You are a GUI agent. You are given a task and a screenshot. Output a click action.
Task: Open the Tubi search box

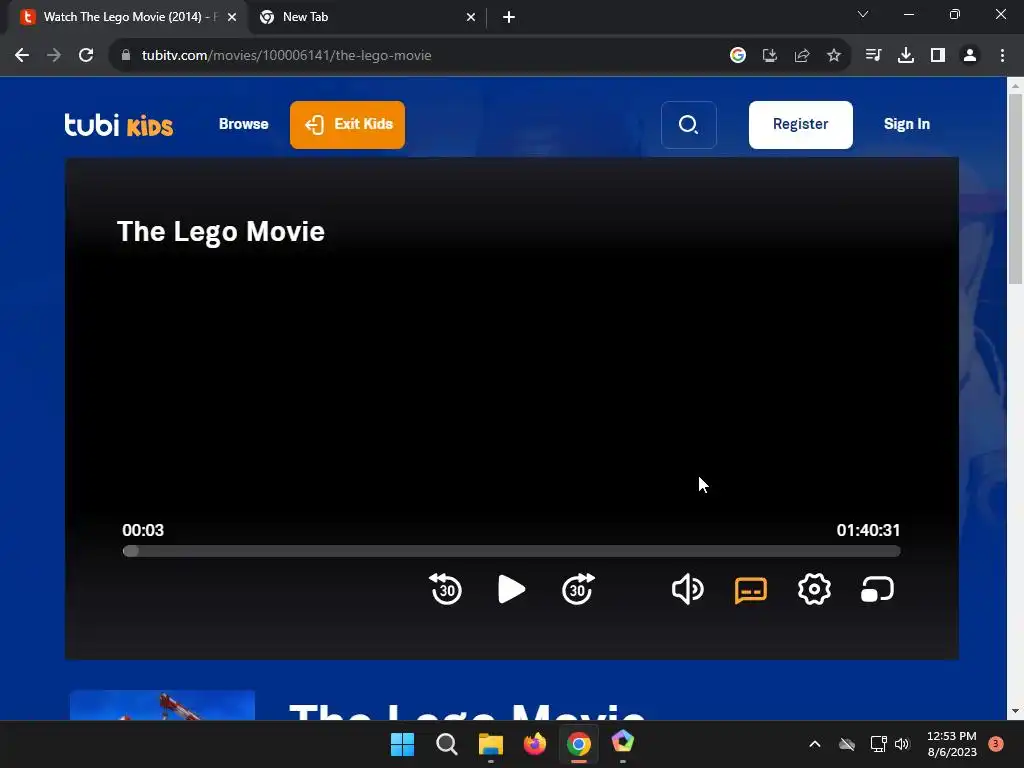688,125
